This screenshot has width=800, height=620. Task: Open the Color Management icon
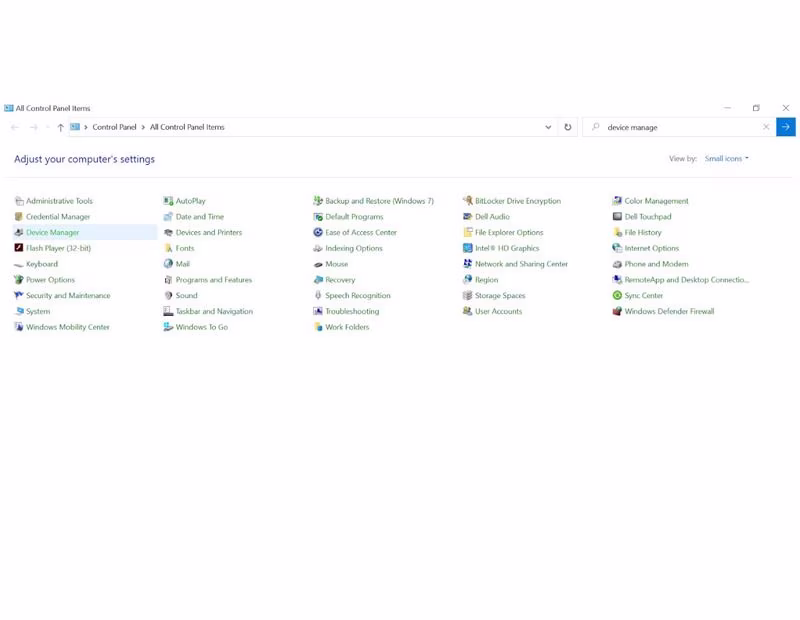point(617,201)
